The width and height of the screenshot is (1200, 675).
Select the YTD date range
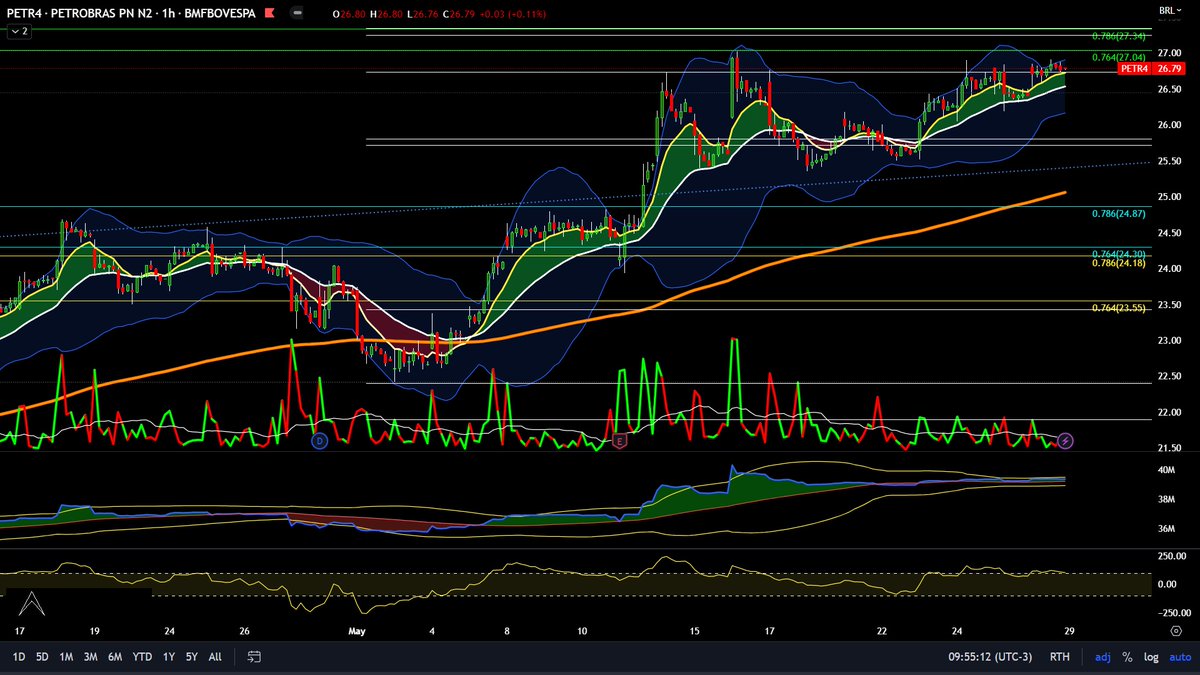pos(142,657)
